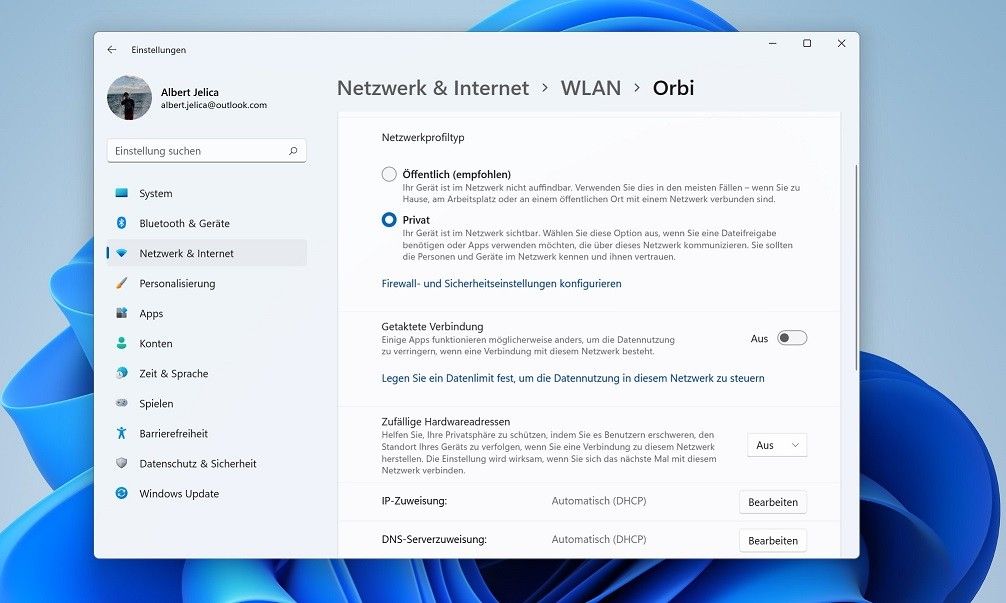
Task: Click the Konten person icon
Action: 121,343
